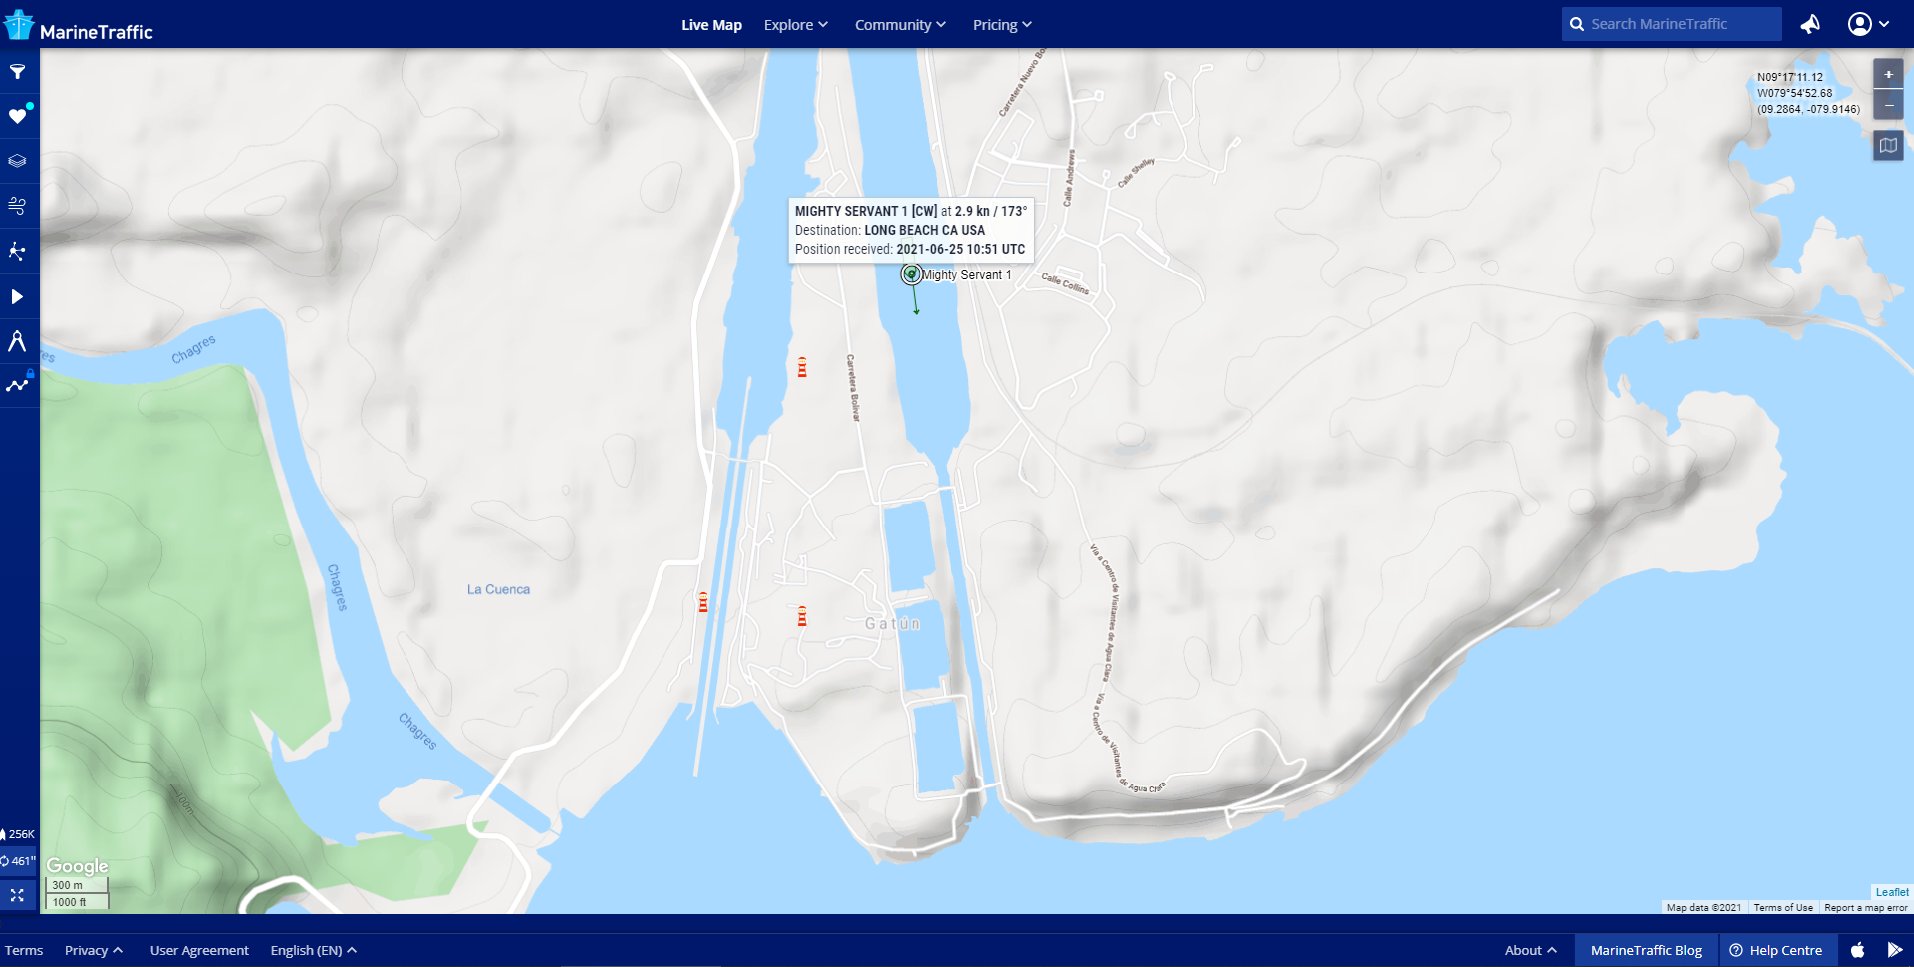Open the map layers icon in sidebar

(17, 161)
